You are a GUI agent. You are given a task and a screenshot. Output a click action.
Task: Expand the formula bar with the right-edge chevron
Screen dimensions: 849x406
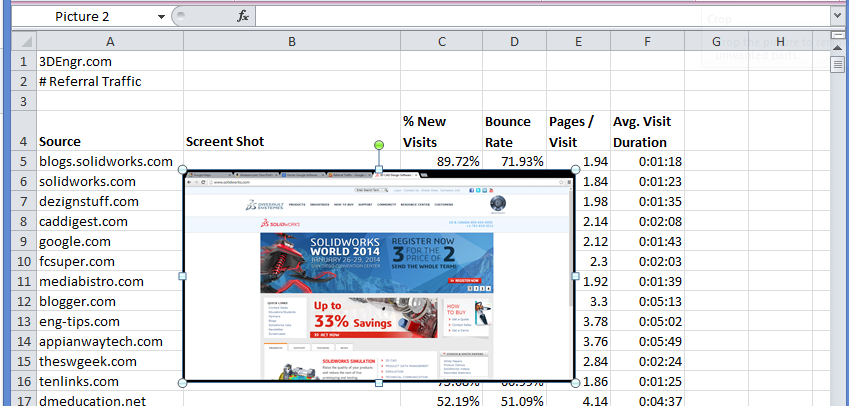coord(838,17)
